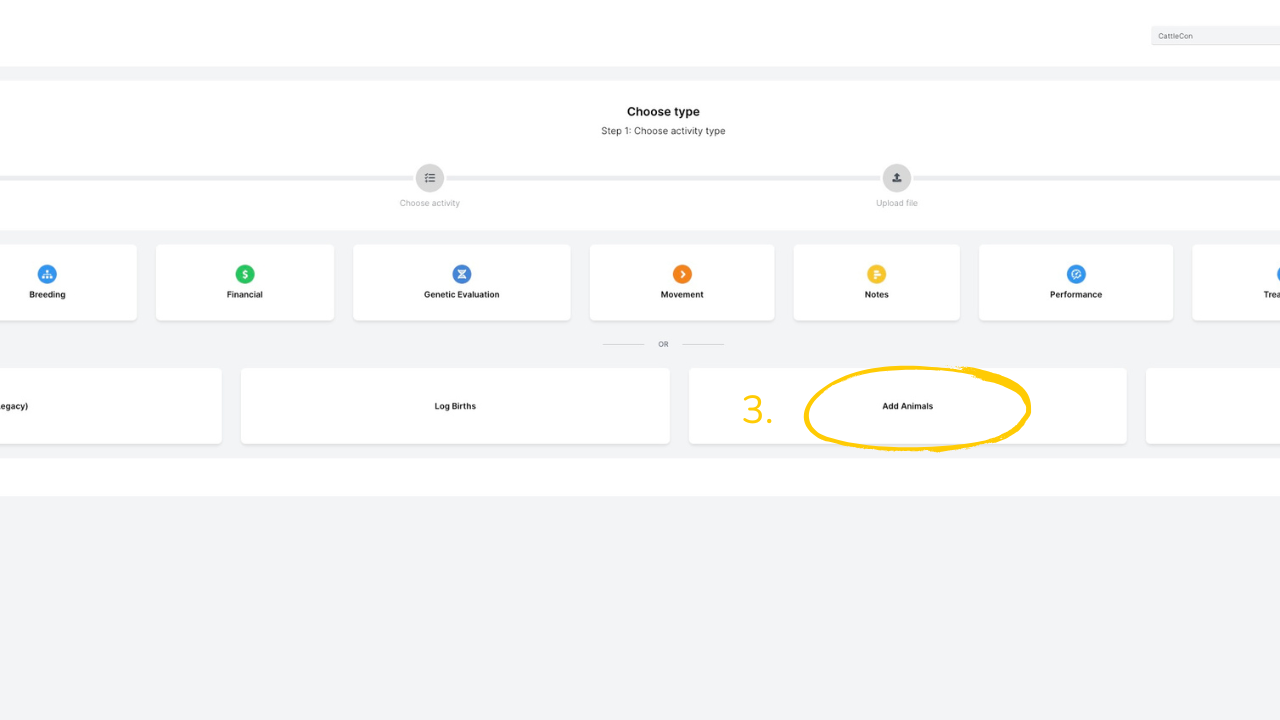Click the CattleCon field at top right

[x=1215, y=36]
